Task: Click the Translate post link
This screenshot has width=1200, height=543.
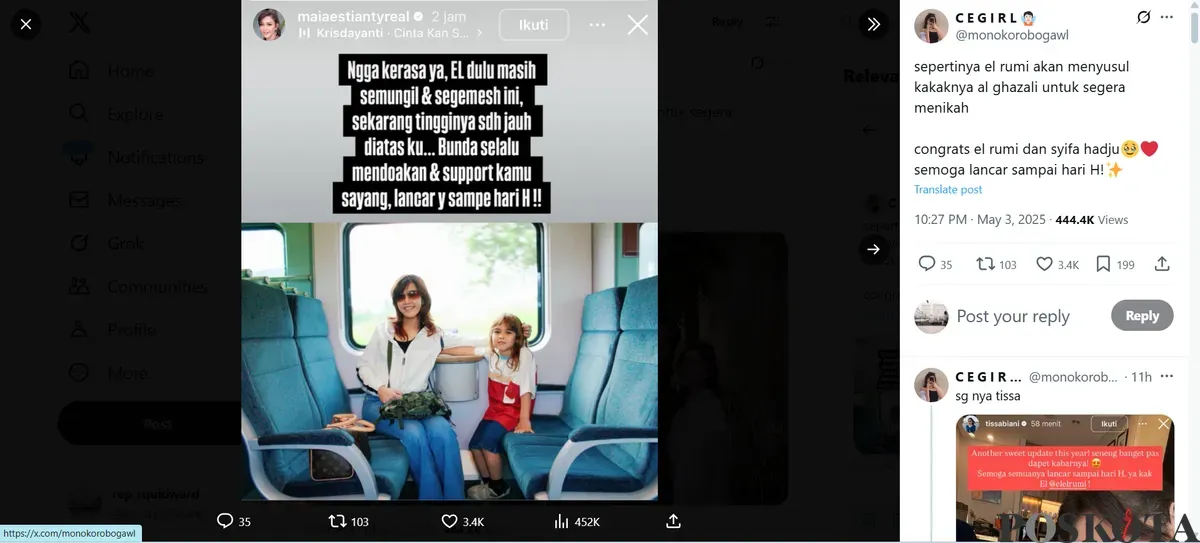Action: [x=948, y=189]
